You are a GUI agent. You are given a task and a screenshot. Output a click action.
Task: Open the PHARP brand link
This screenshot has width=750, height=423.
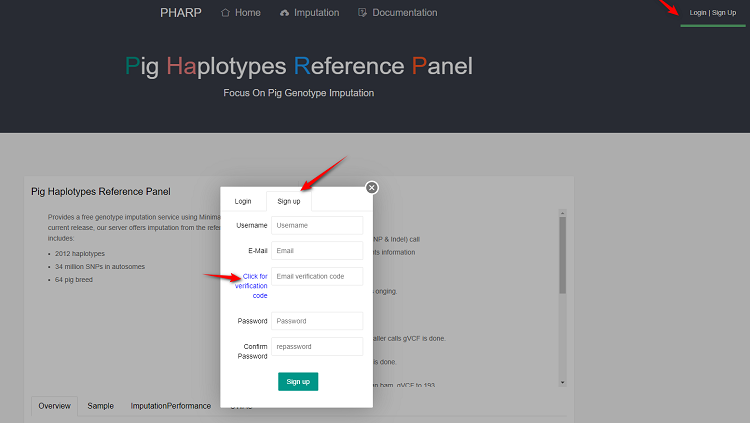pyautogui.click(x=181, y=13)
